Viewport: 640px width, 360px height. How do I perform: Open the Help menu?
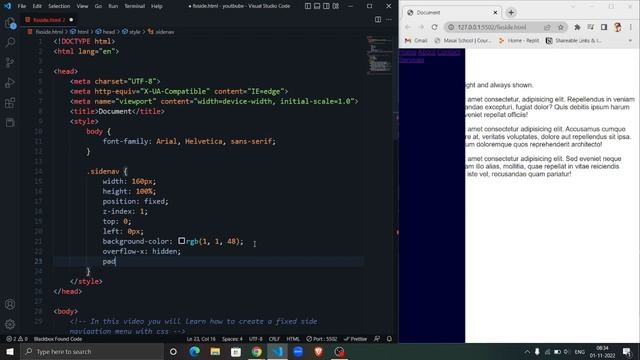157,6
